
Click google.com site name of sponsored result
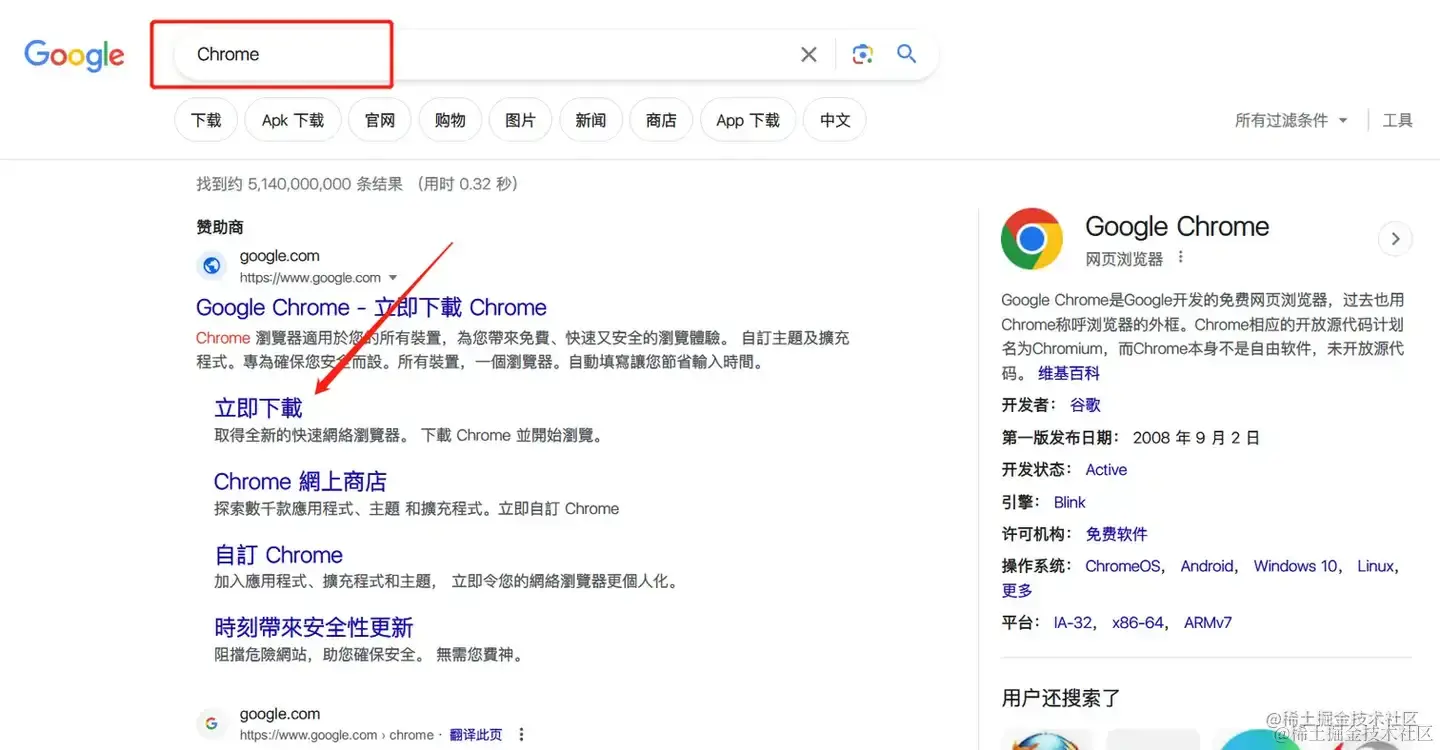point(280,256)
